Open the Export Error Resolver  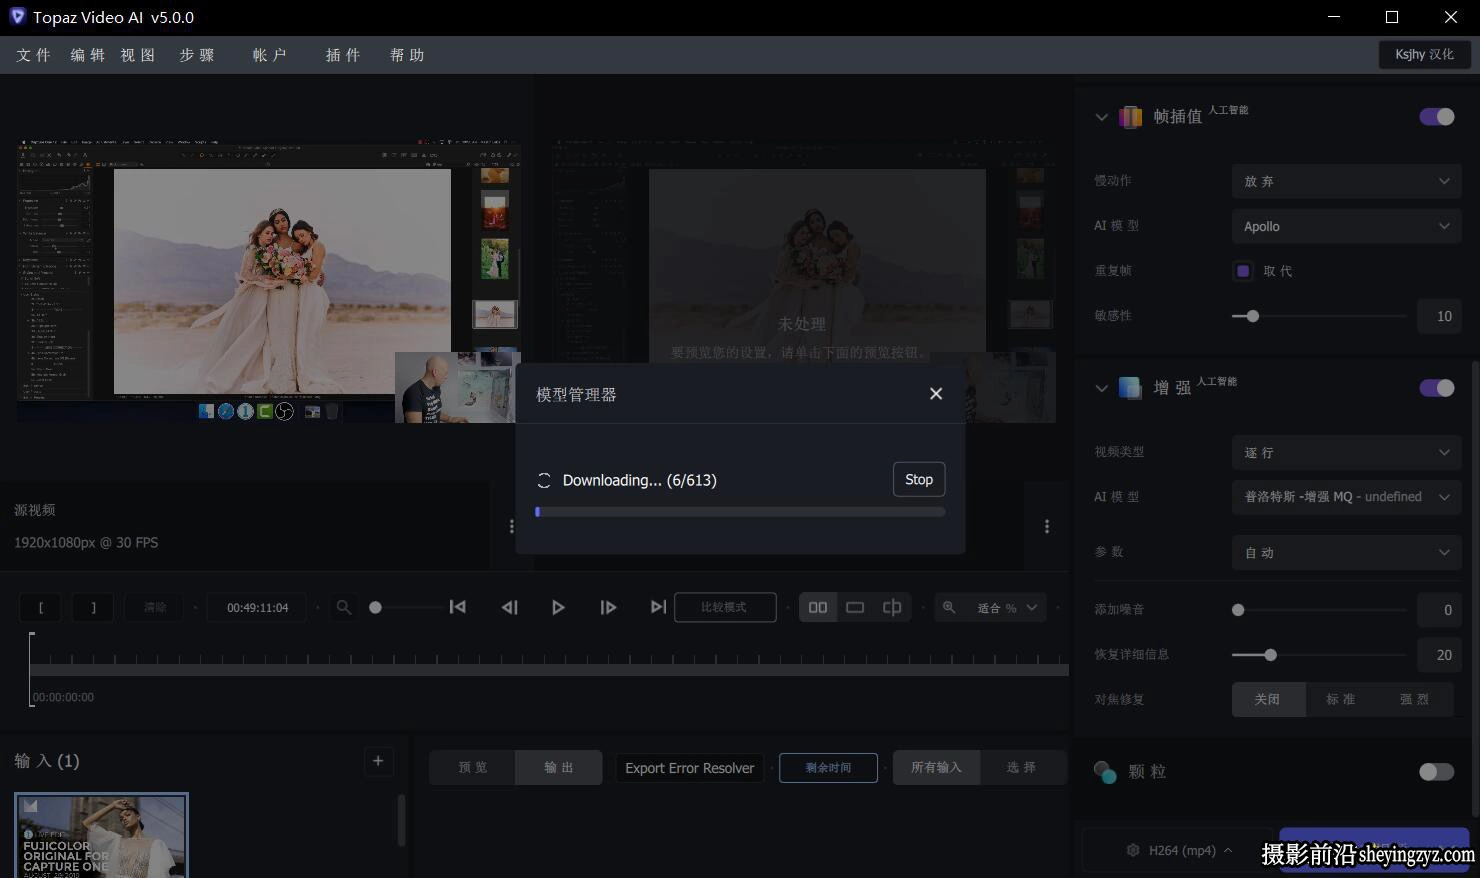(690, 768)
